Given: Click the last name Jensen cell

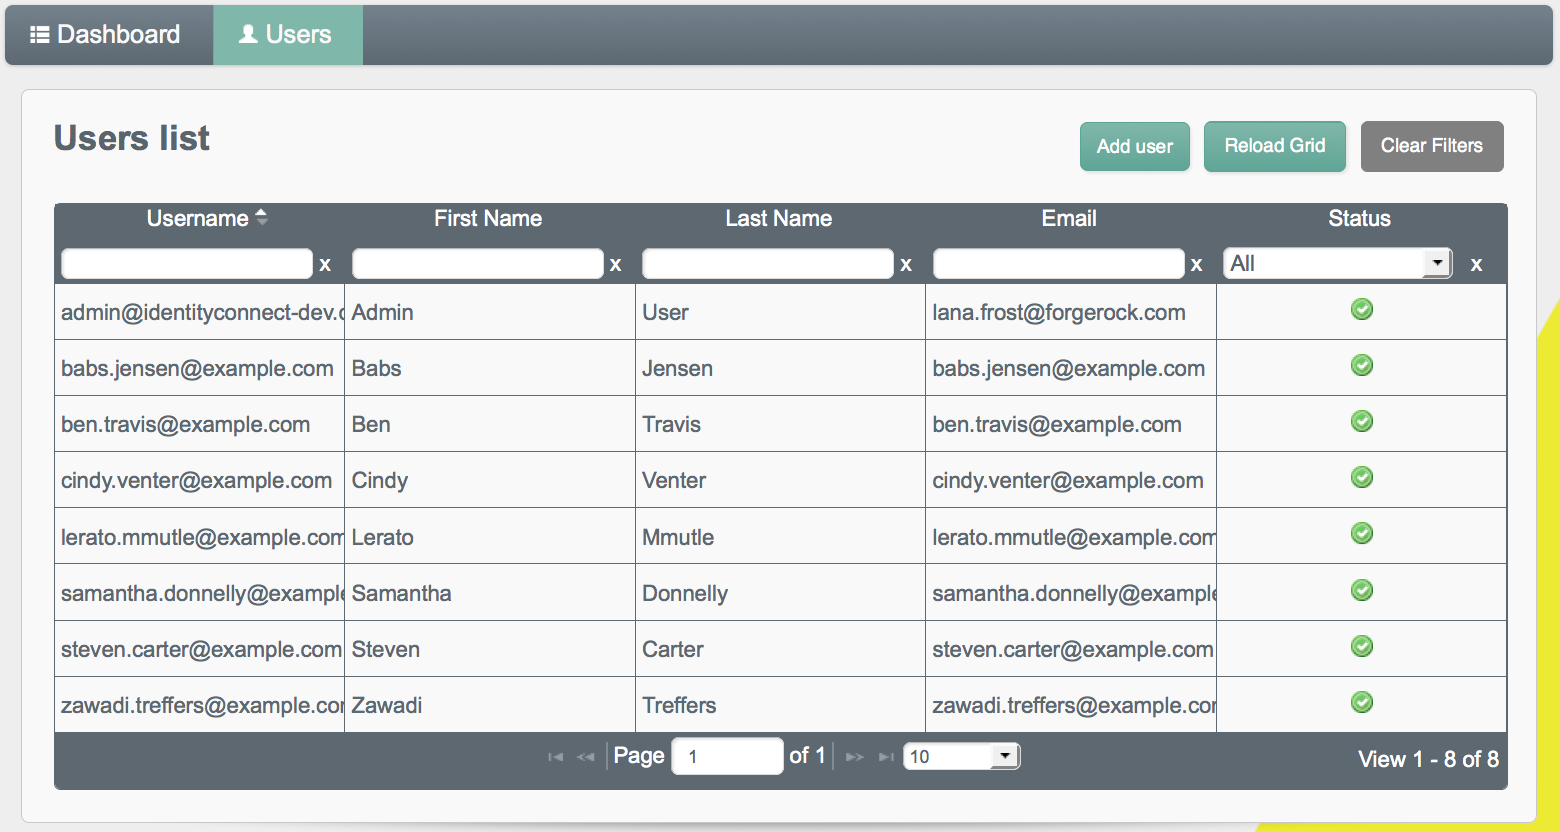Looking at the screenshot, I should coord(780,368).
